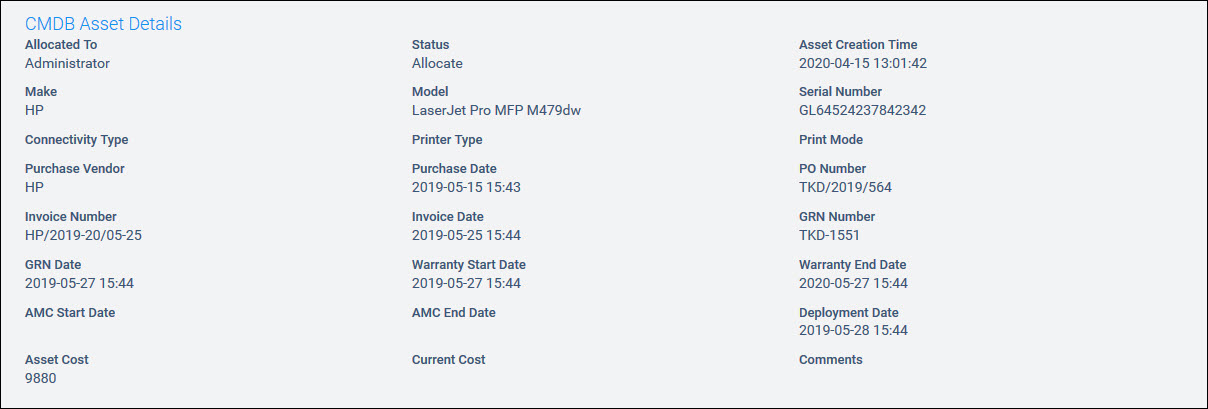The image size is (1208, 409).
Task: Select the Purchase Vendor value HP
Action: (x=34, y=187)
